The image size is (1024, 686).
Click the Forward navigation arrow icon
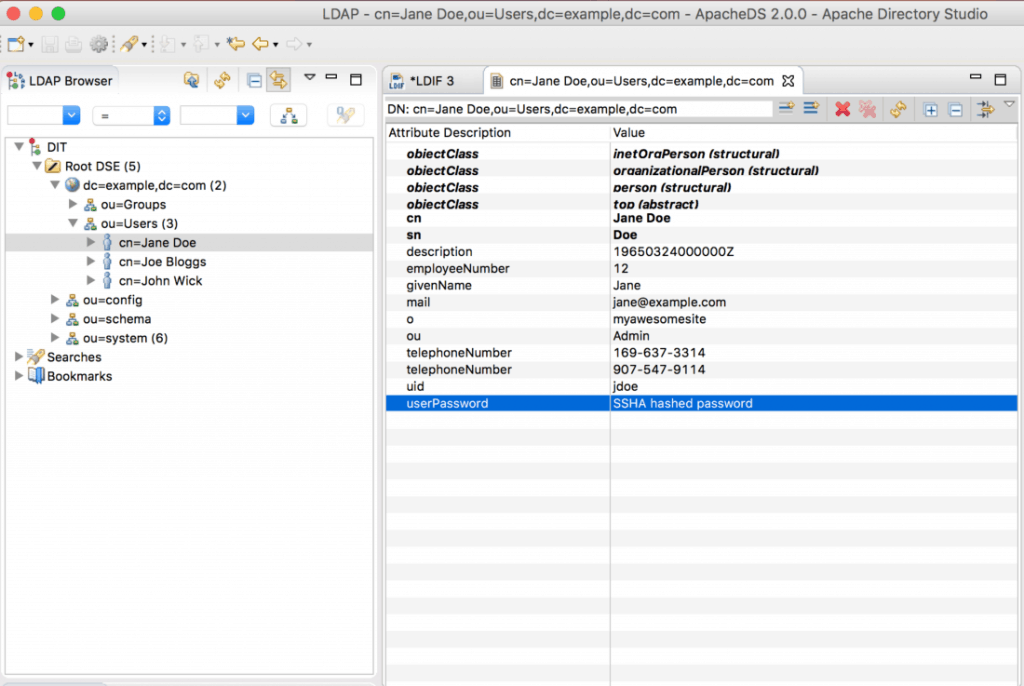[295, 44]
